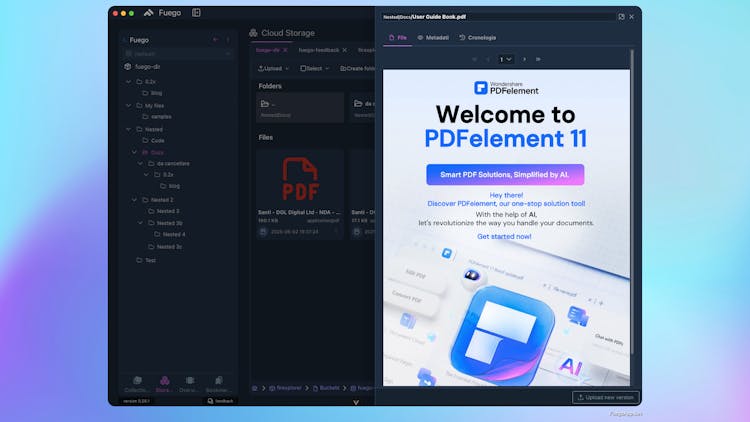Collapse the Nested 2 folder
Screen dimensions: 750x422
[x=134, y=200]
